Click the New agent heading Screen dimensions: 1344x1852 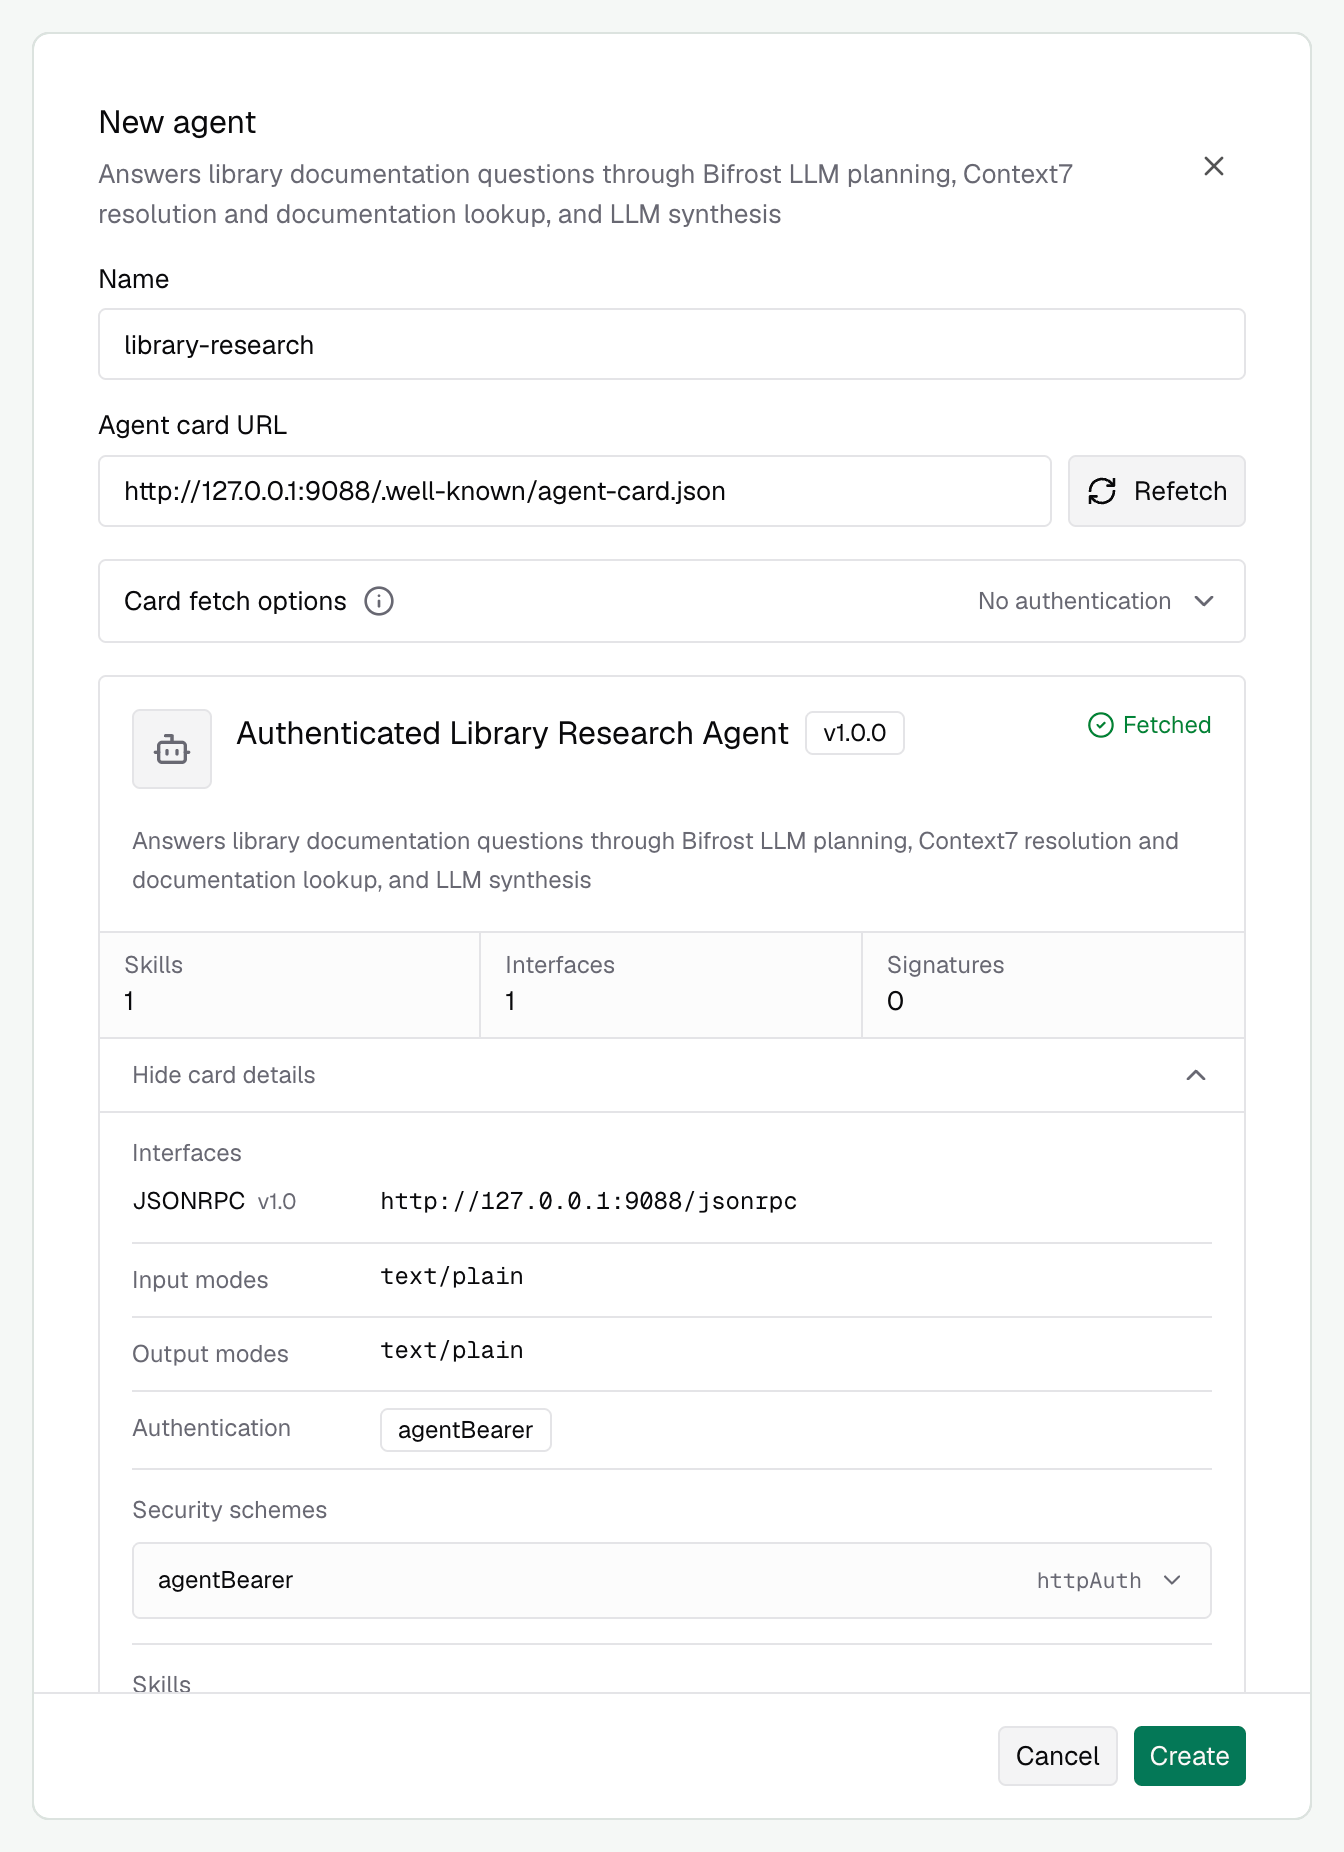[177, 122]
